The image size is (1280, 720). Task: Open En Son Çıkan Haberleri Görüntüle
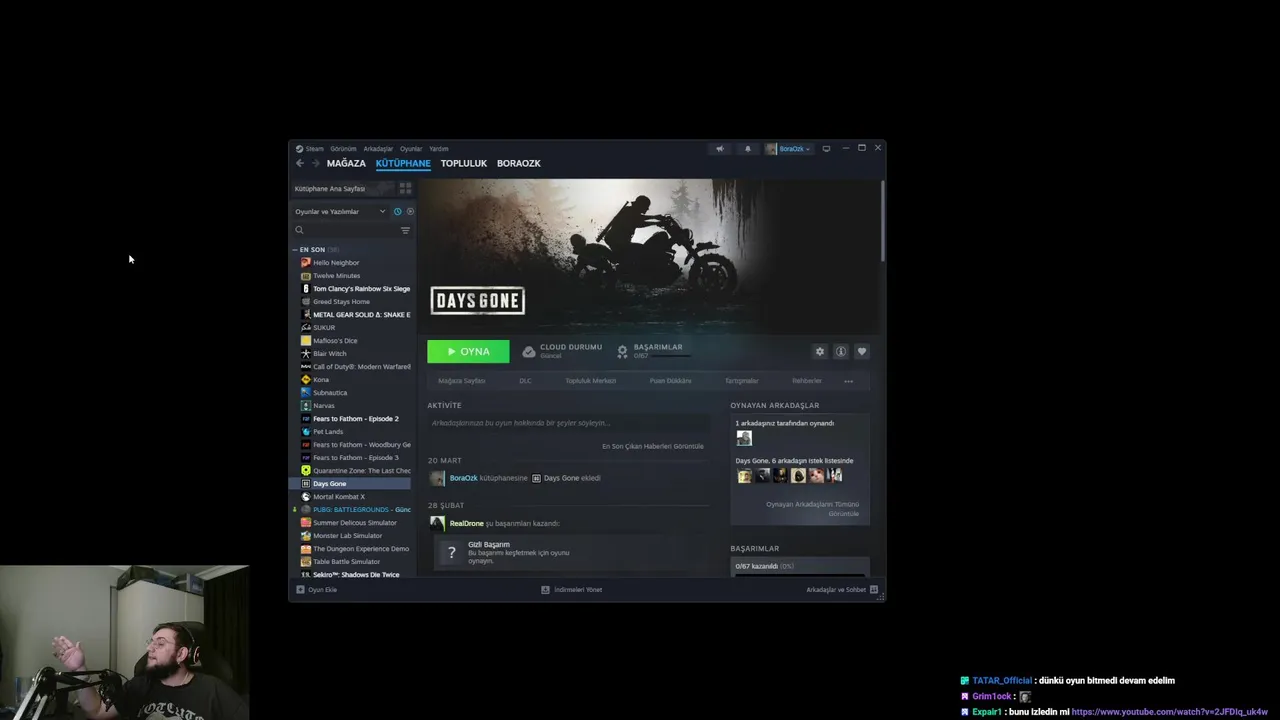click(653, 446)
